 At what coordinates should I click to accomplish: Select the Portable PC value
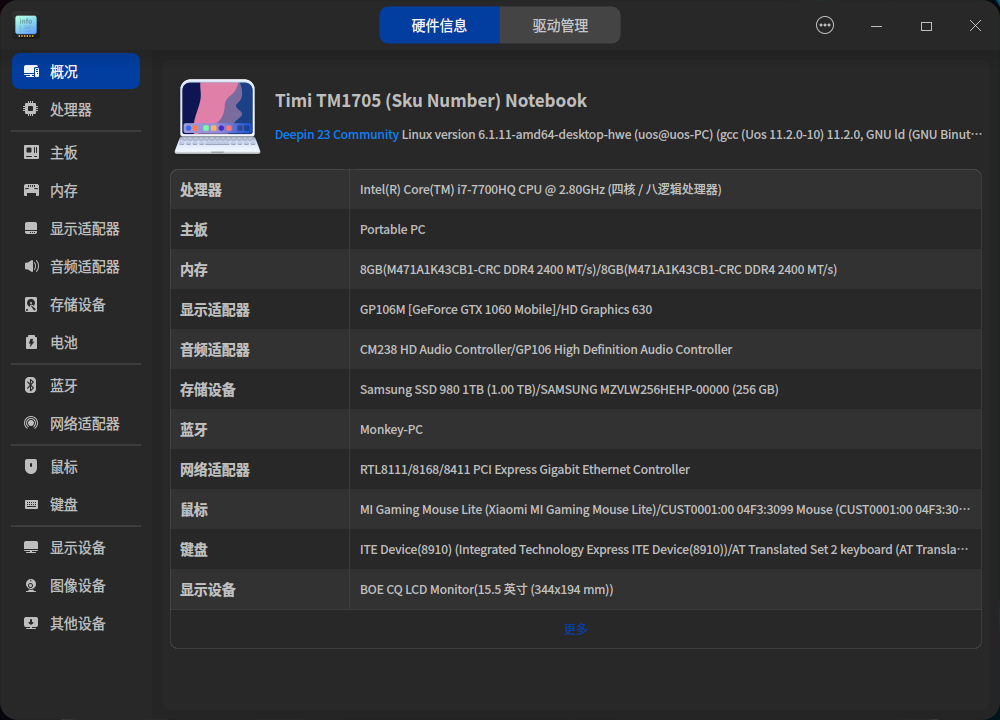coord(393,230)
